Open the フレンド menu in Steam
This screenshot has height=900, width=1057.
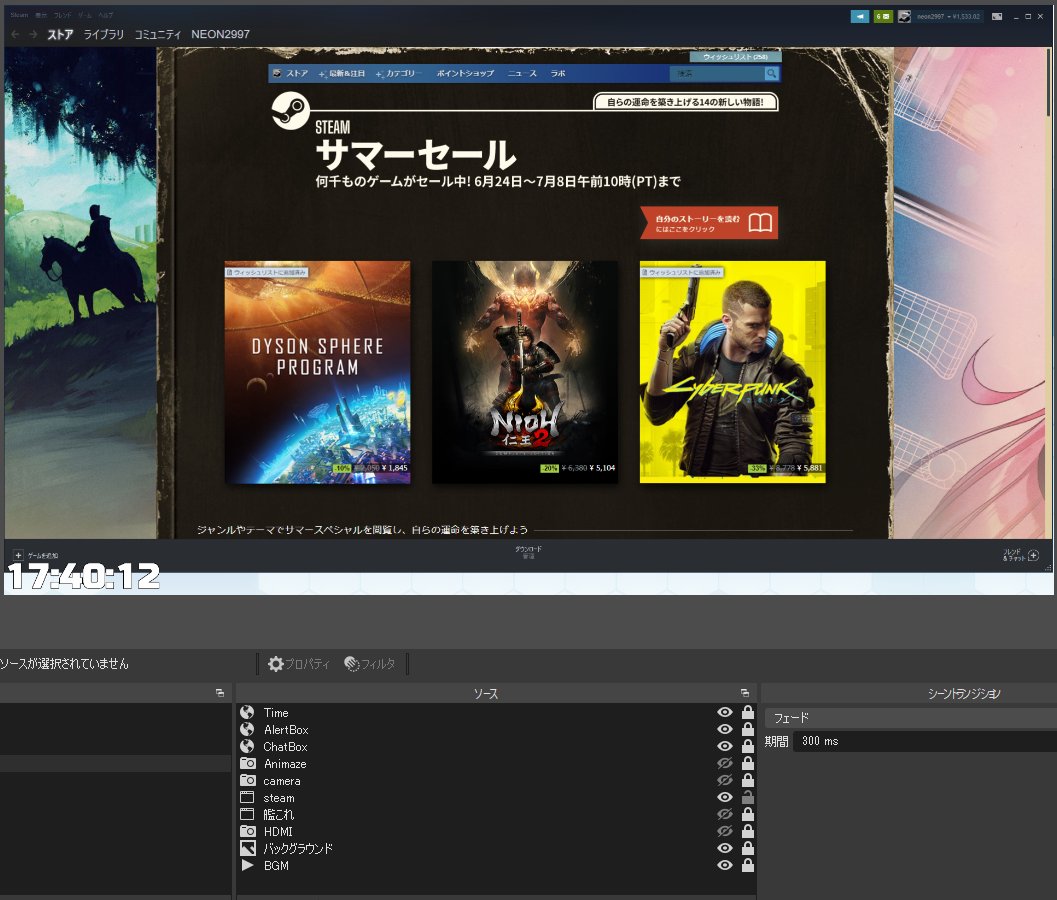(62, 15)
